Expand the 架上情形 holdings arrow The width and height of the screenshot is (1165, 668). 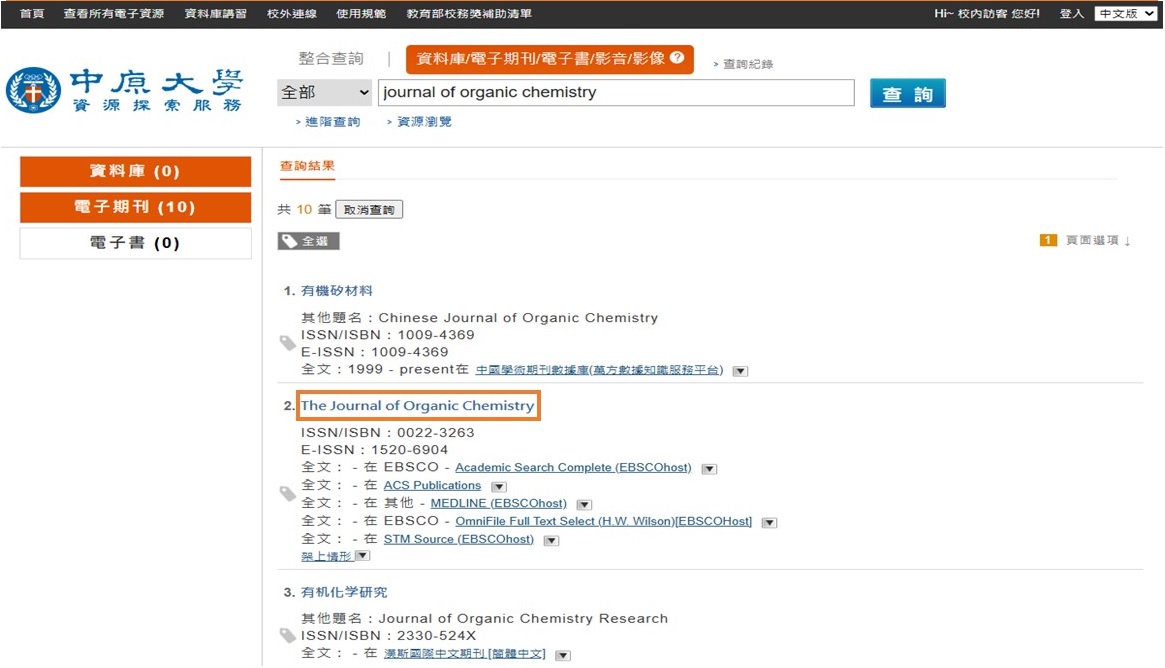point(363,556)
